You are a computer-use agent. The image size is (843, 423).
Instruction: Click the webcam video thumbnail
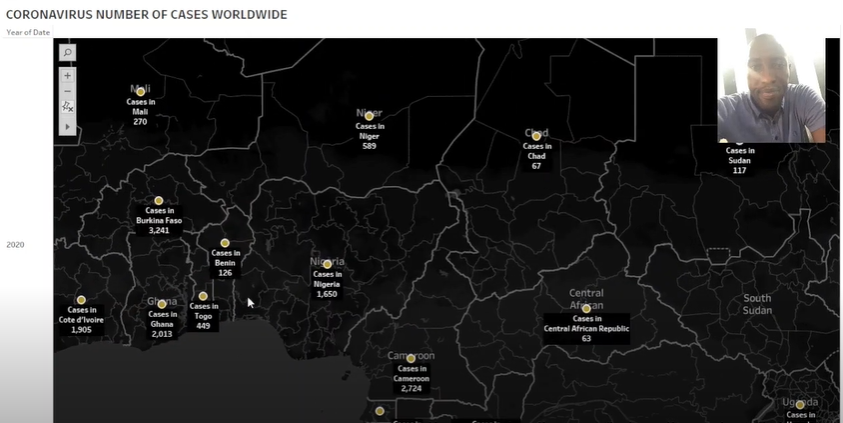771,90
